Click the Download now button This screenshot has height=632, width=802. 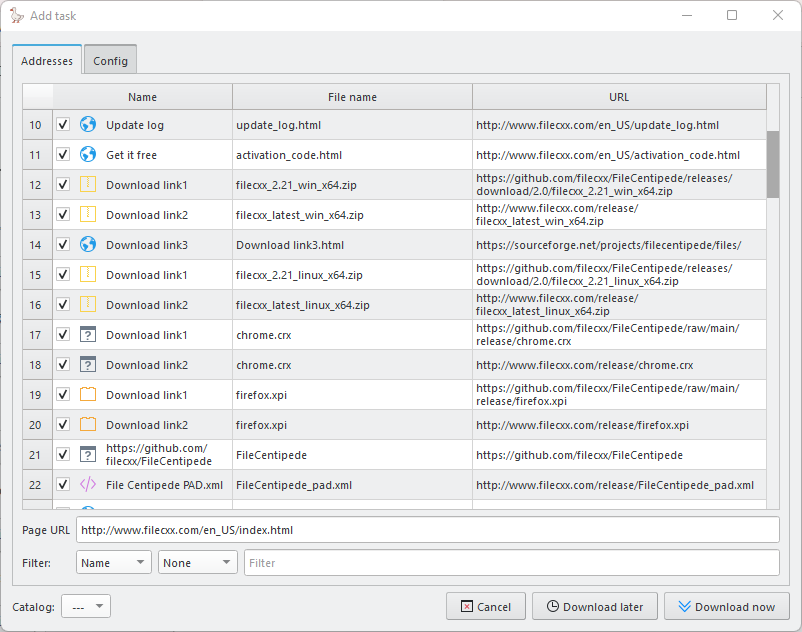click(x=727, y=606)
